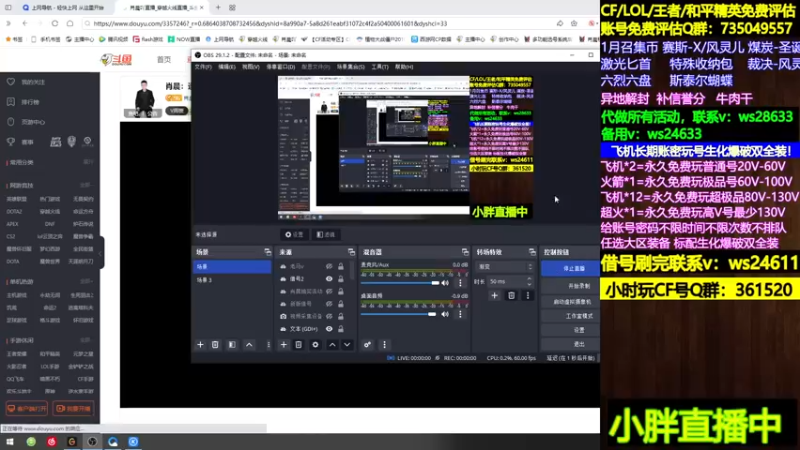800x450 pixels.
Task: Toggle visibility of 视频采集设备 source
Action: (329, 316)
